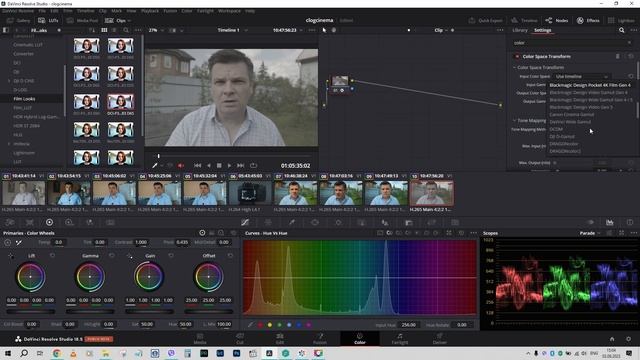Open the Gallery panel

[18, 20]
